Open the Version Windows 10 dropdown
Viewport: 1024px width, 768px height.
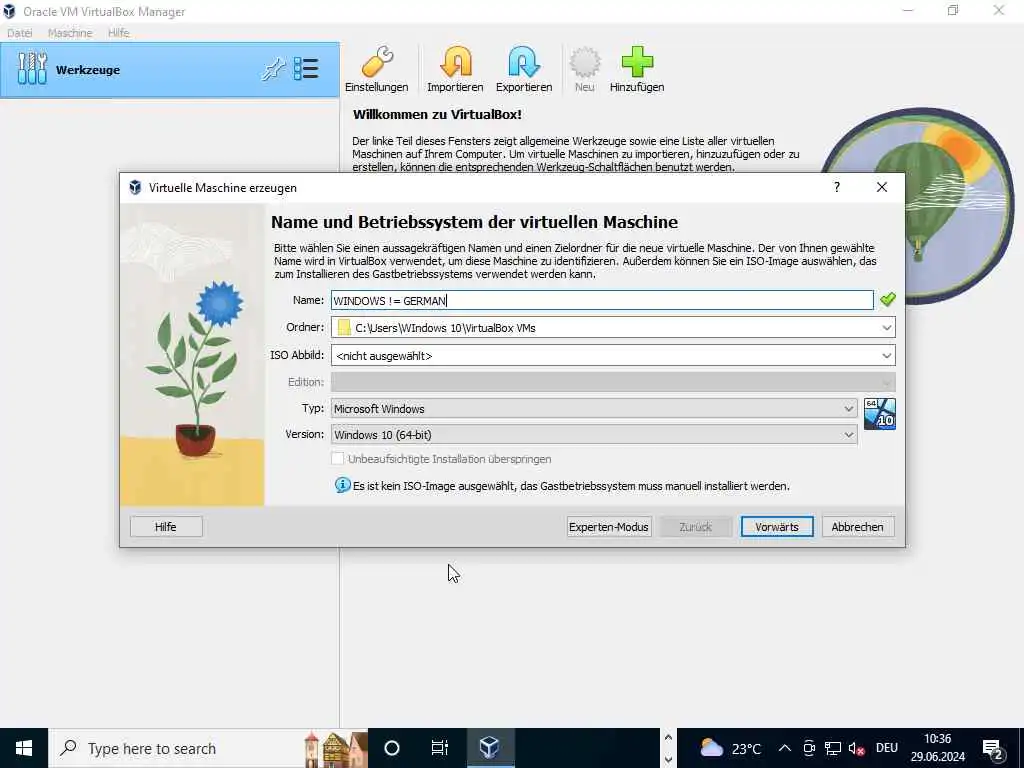coord(594,435)
